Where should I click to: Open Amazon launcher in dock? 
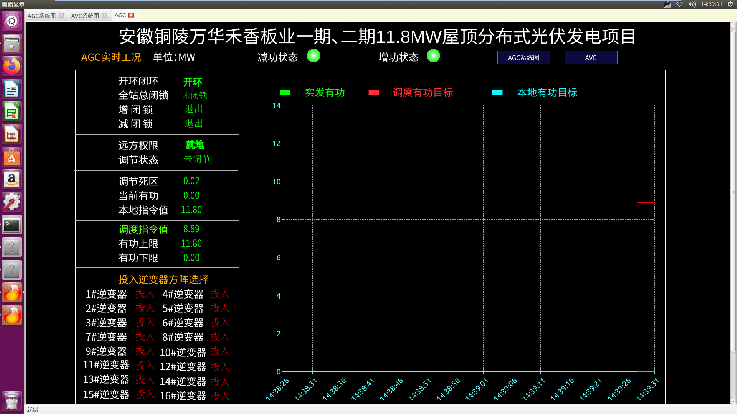tap(12, 179)
